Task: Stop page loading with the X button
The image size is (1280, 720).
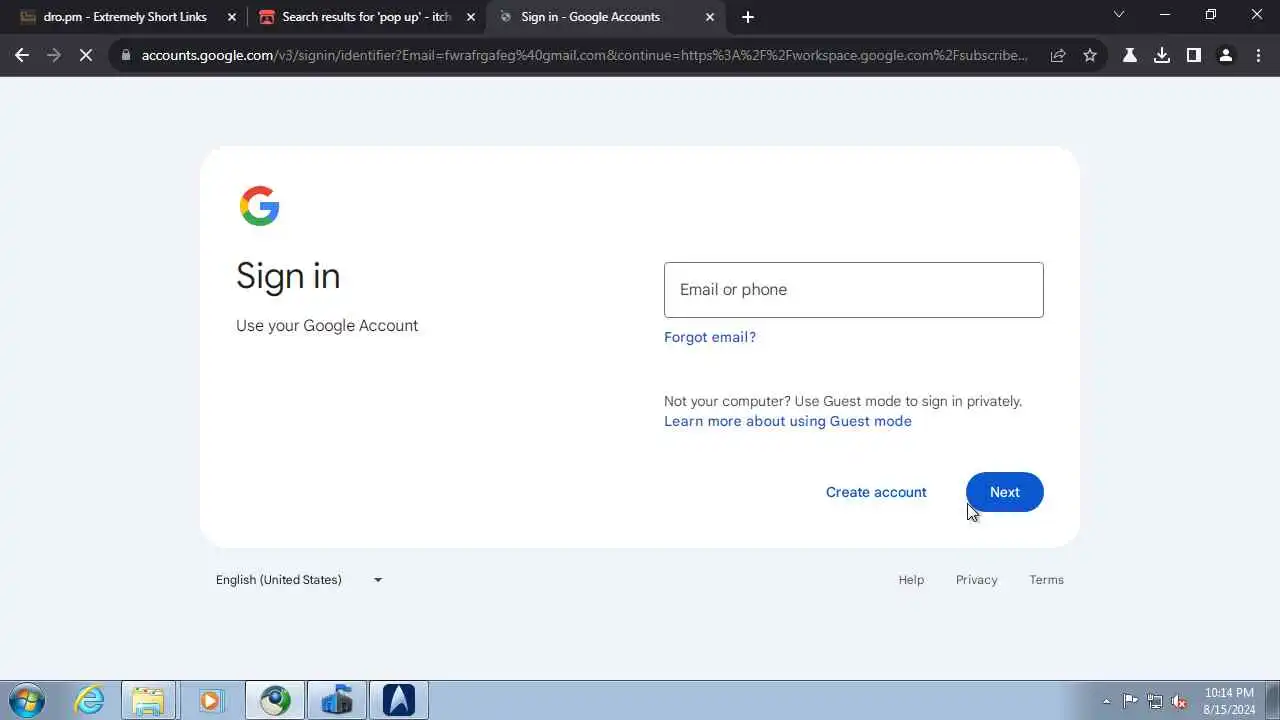Action: 86,56
